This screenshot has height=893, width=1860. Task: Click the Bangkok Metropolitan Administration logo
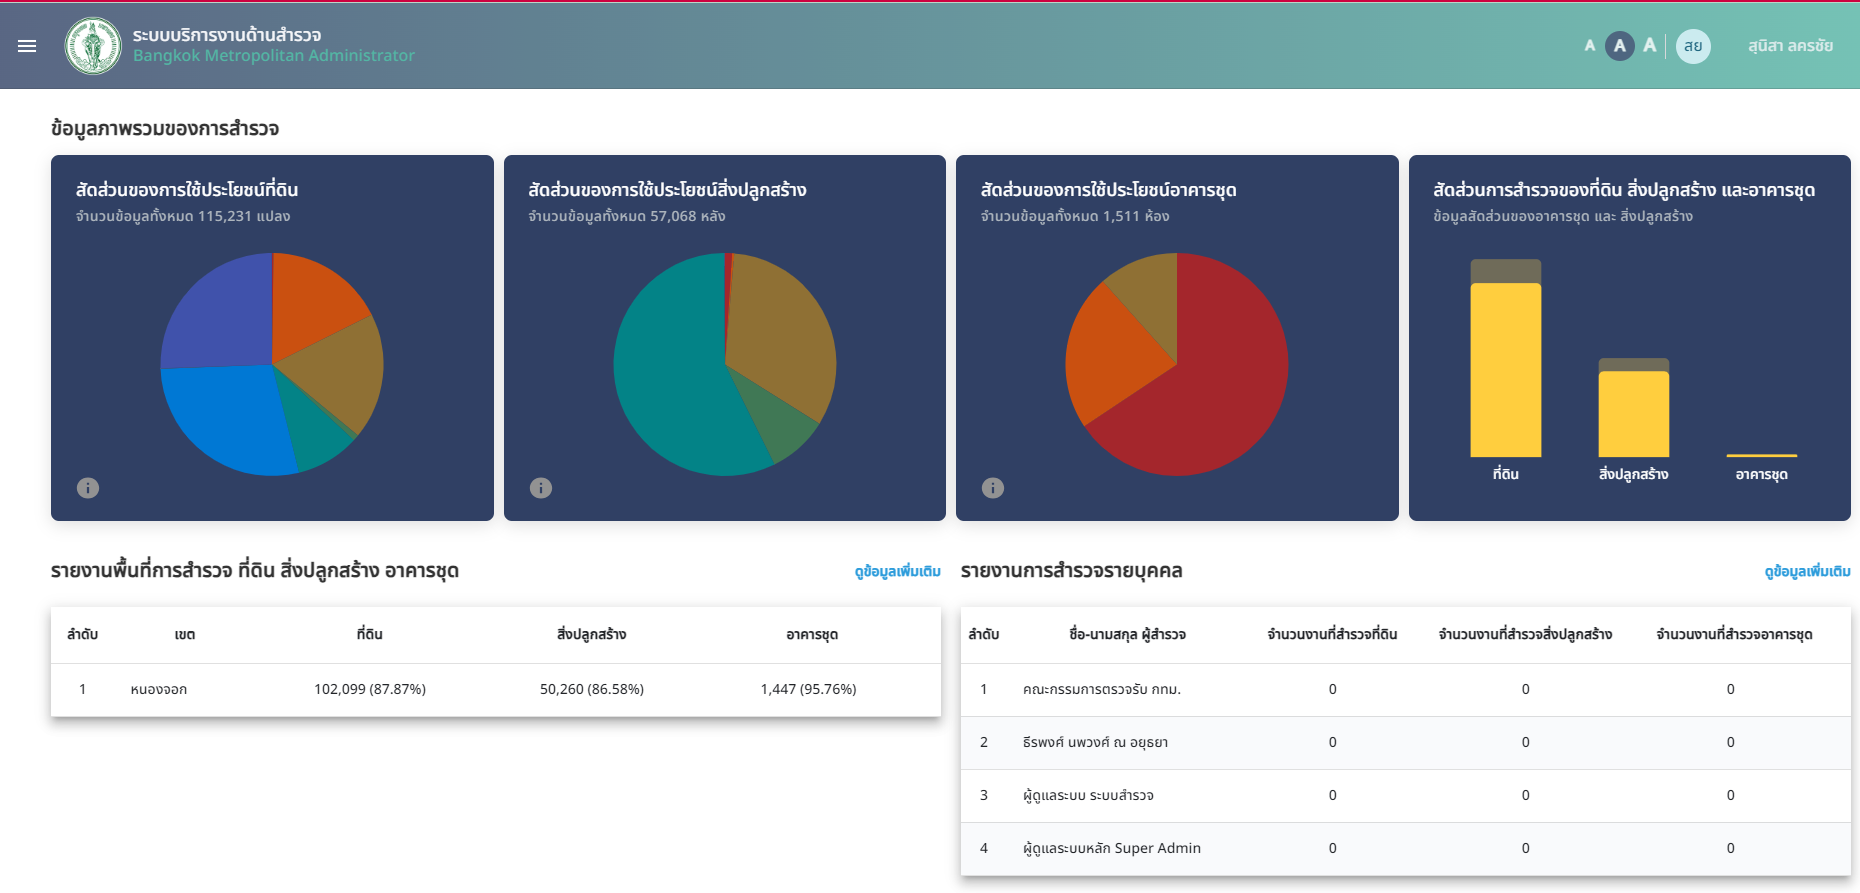[93, 46]
